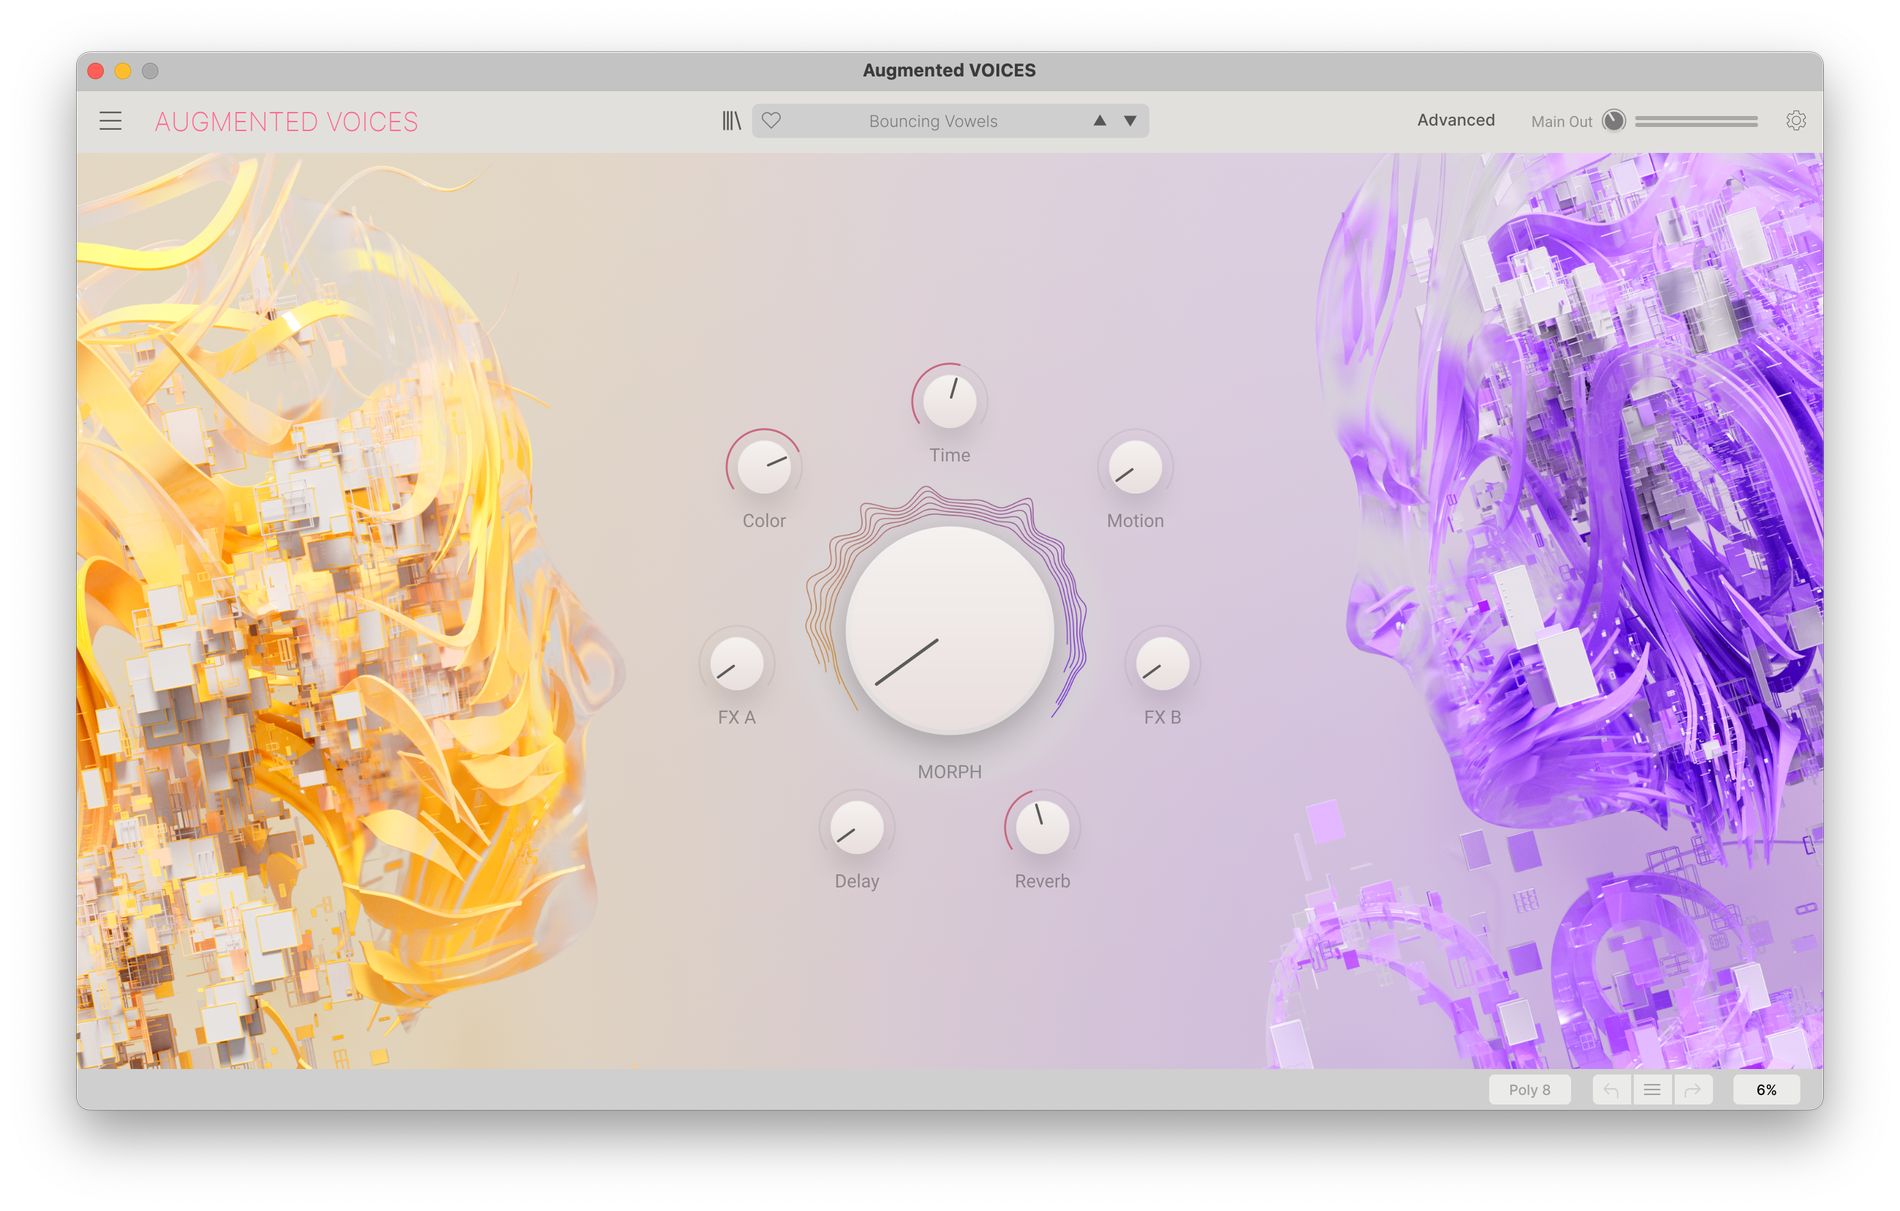Click the large MORPH knob
Image resolution: width=1900 pixels, height=1211 pixels.
(x=949, y=630)
